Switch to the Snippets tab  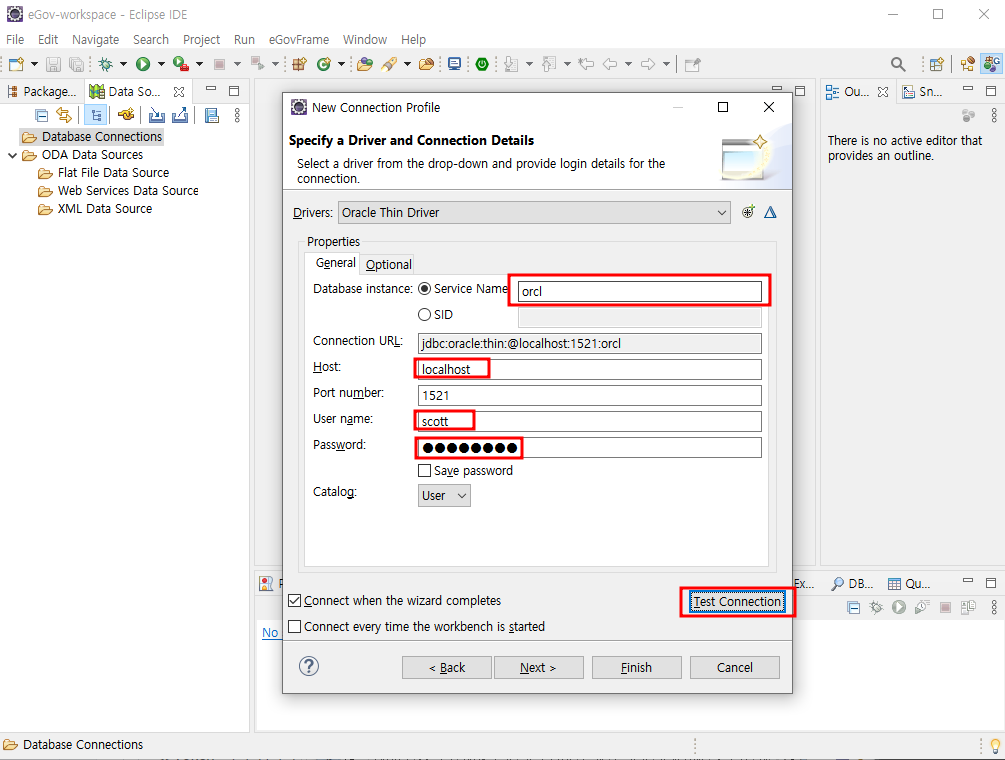(x=923, y=92)
